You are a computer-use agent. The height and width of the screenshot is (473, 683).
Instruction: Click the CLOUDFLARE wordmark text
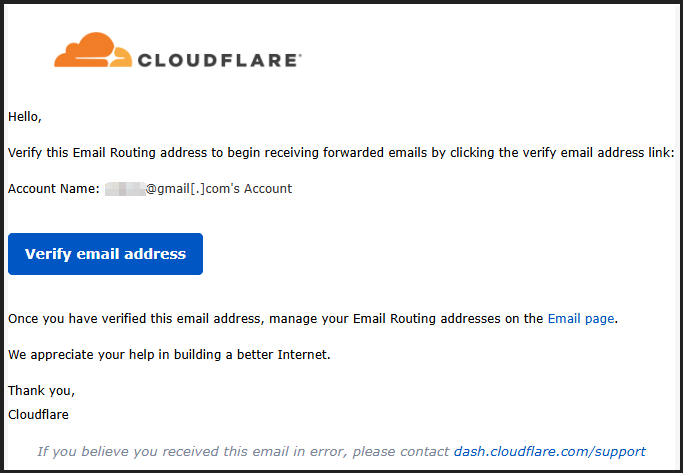pyautogui.click(x=217, y=60)
